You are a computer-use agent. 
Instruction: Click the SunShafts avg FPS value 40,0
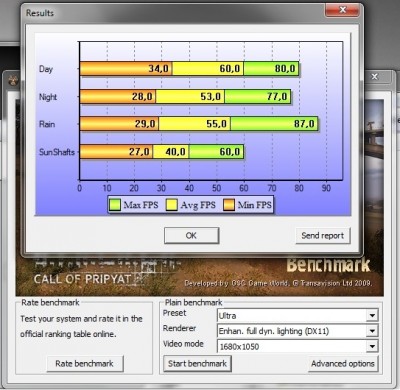coord(175,152)
